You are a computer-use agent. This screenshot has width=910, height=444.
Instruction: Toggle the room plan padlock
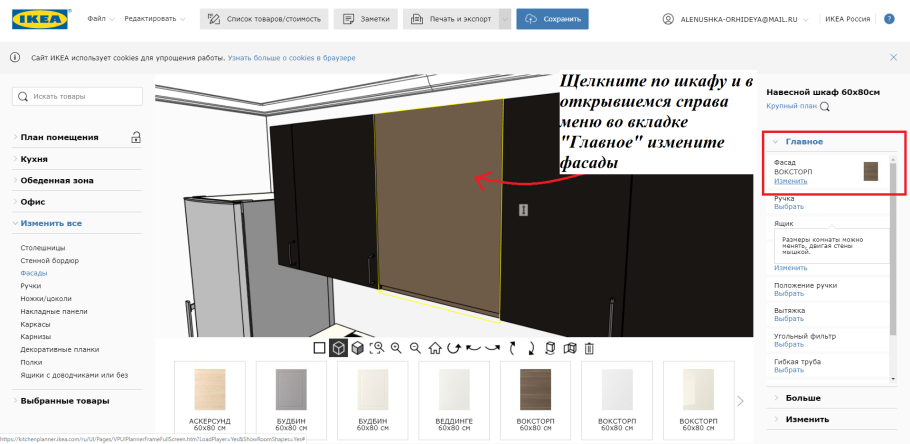(136, 137)
